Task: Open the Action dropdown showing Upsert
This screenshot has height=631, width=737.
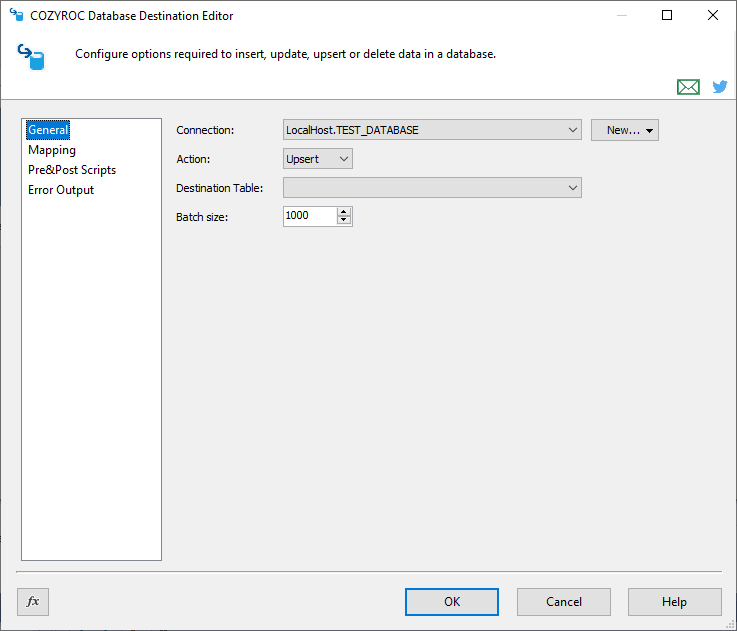Action: pyautogui.click(x=318, y=159)
